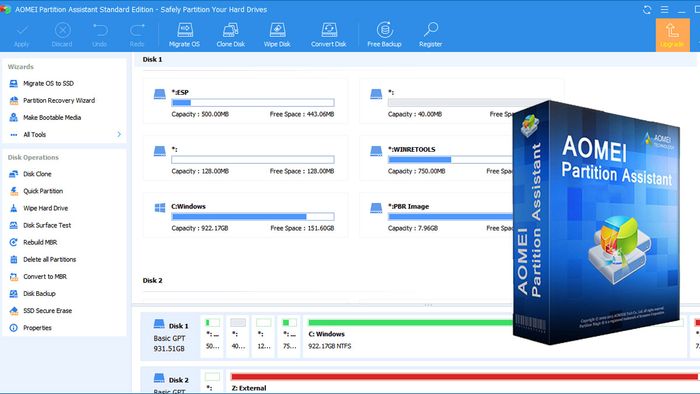Image resolution: width=700 pixels, height=394 pixels.
Task: Select the *:ESP partition card
Action: point(246,101)
